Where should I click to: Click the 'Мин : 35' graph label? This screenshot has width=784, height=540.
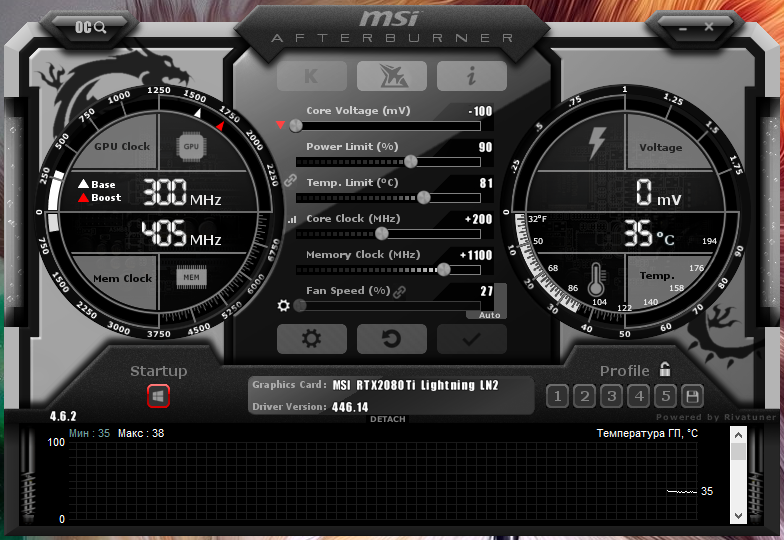point(90,433)
